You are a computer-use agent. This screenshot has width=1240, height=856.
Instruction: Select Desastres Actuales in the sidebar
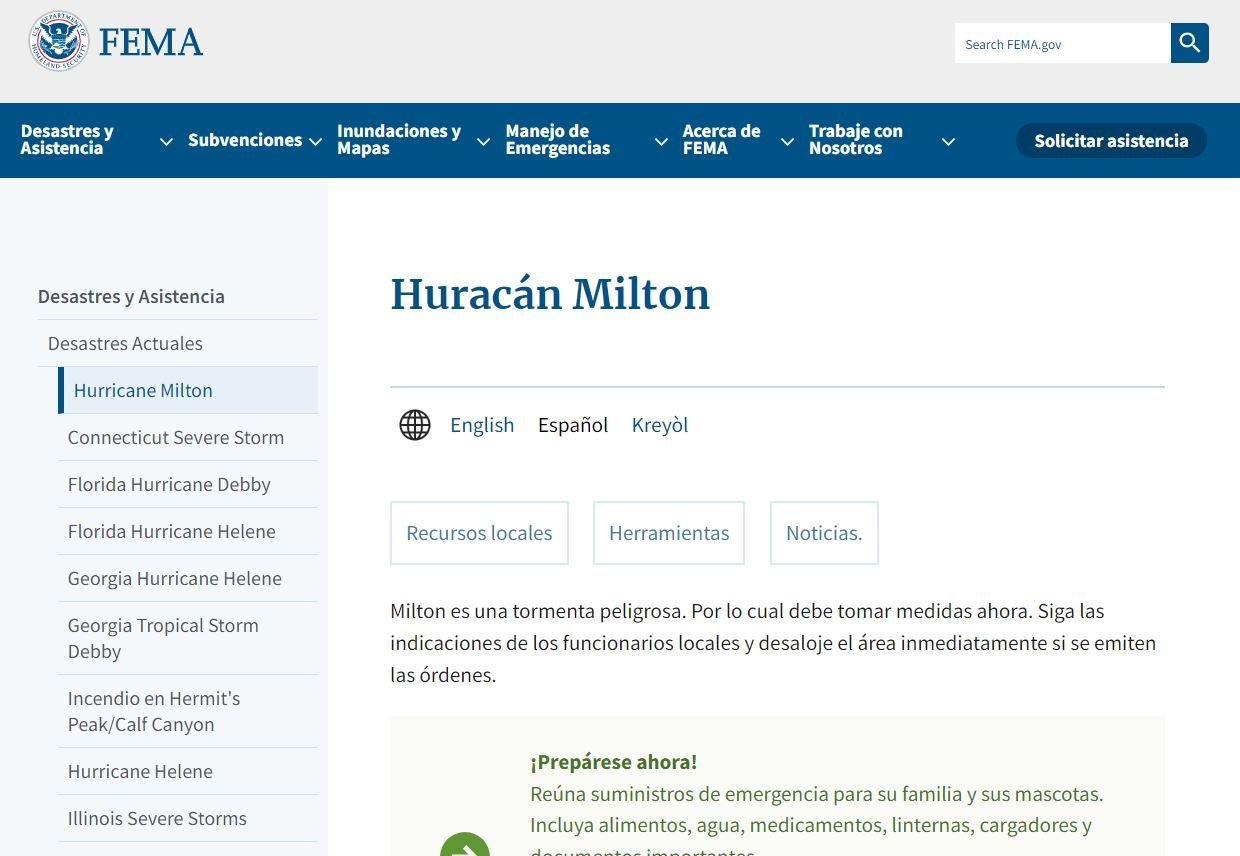(125, 343)
